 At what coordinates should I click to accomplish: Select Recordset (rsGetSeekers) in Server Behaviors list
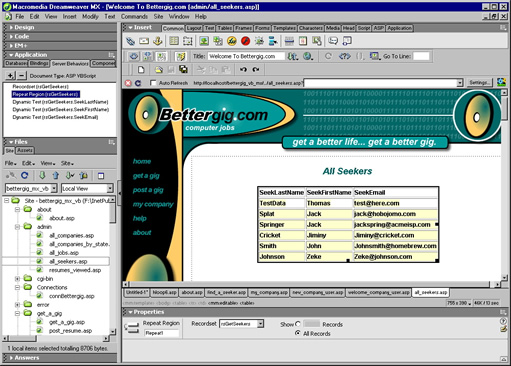tap(40, 87)
